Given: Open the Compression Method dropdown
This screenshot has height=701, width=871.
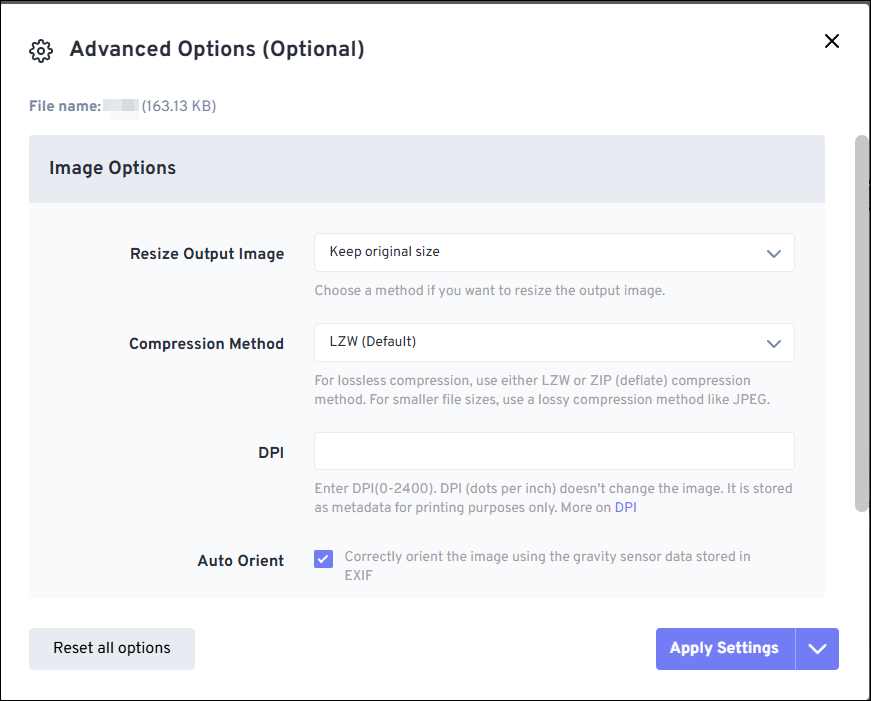Looking at the screenshot, I should pos(554,343).
